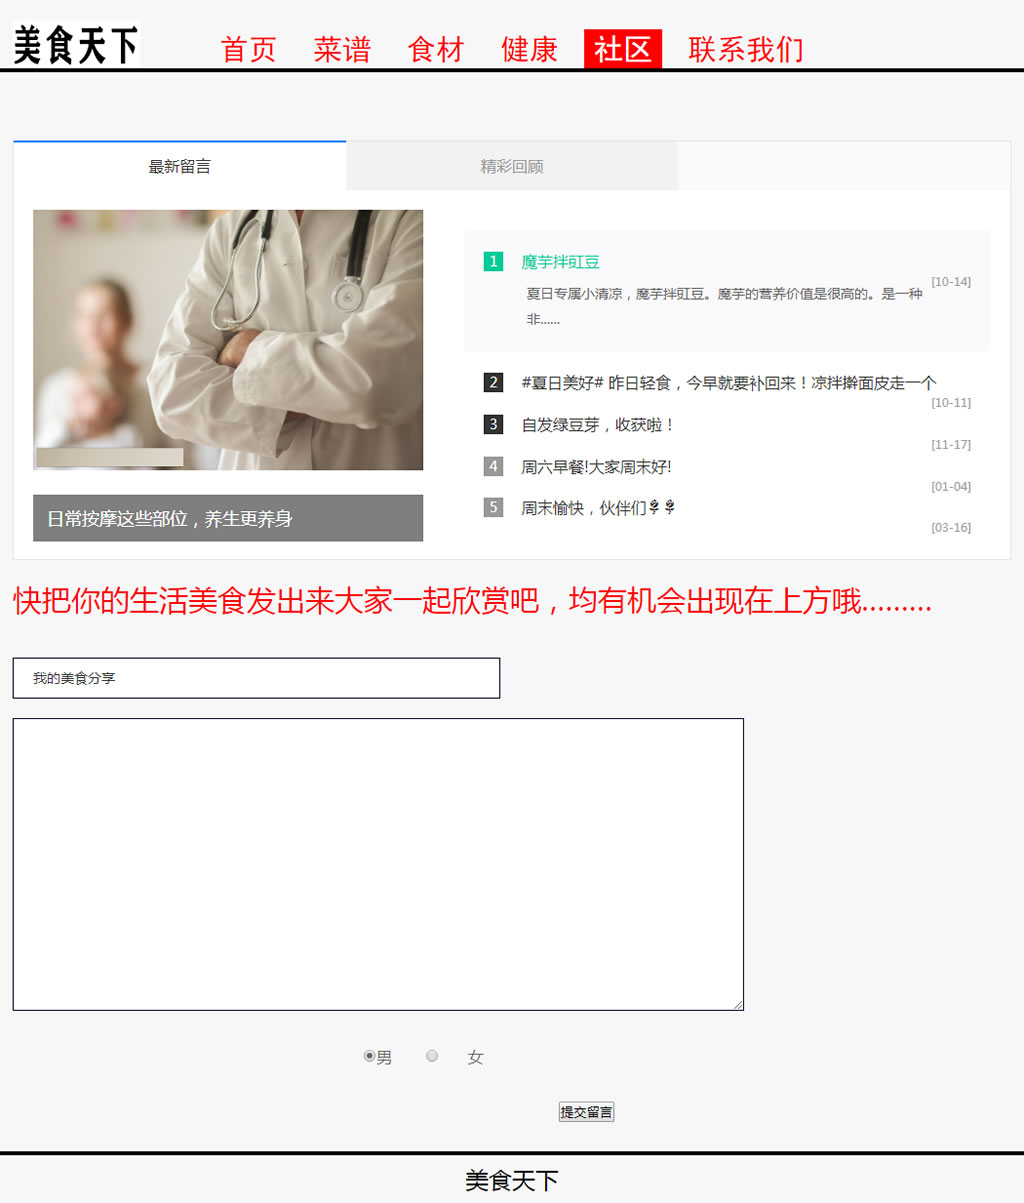Select the 男 radio button

tap(369, 1056)
